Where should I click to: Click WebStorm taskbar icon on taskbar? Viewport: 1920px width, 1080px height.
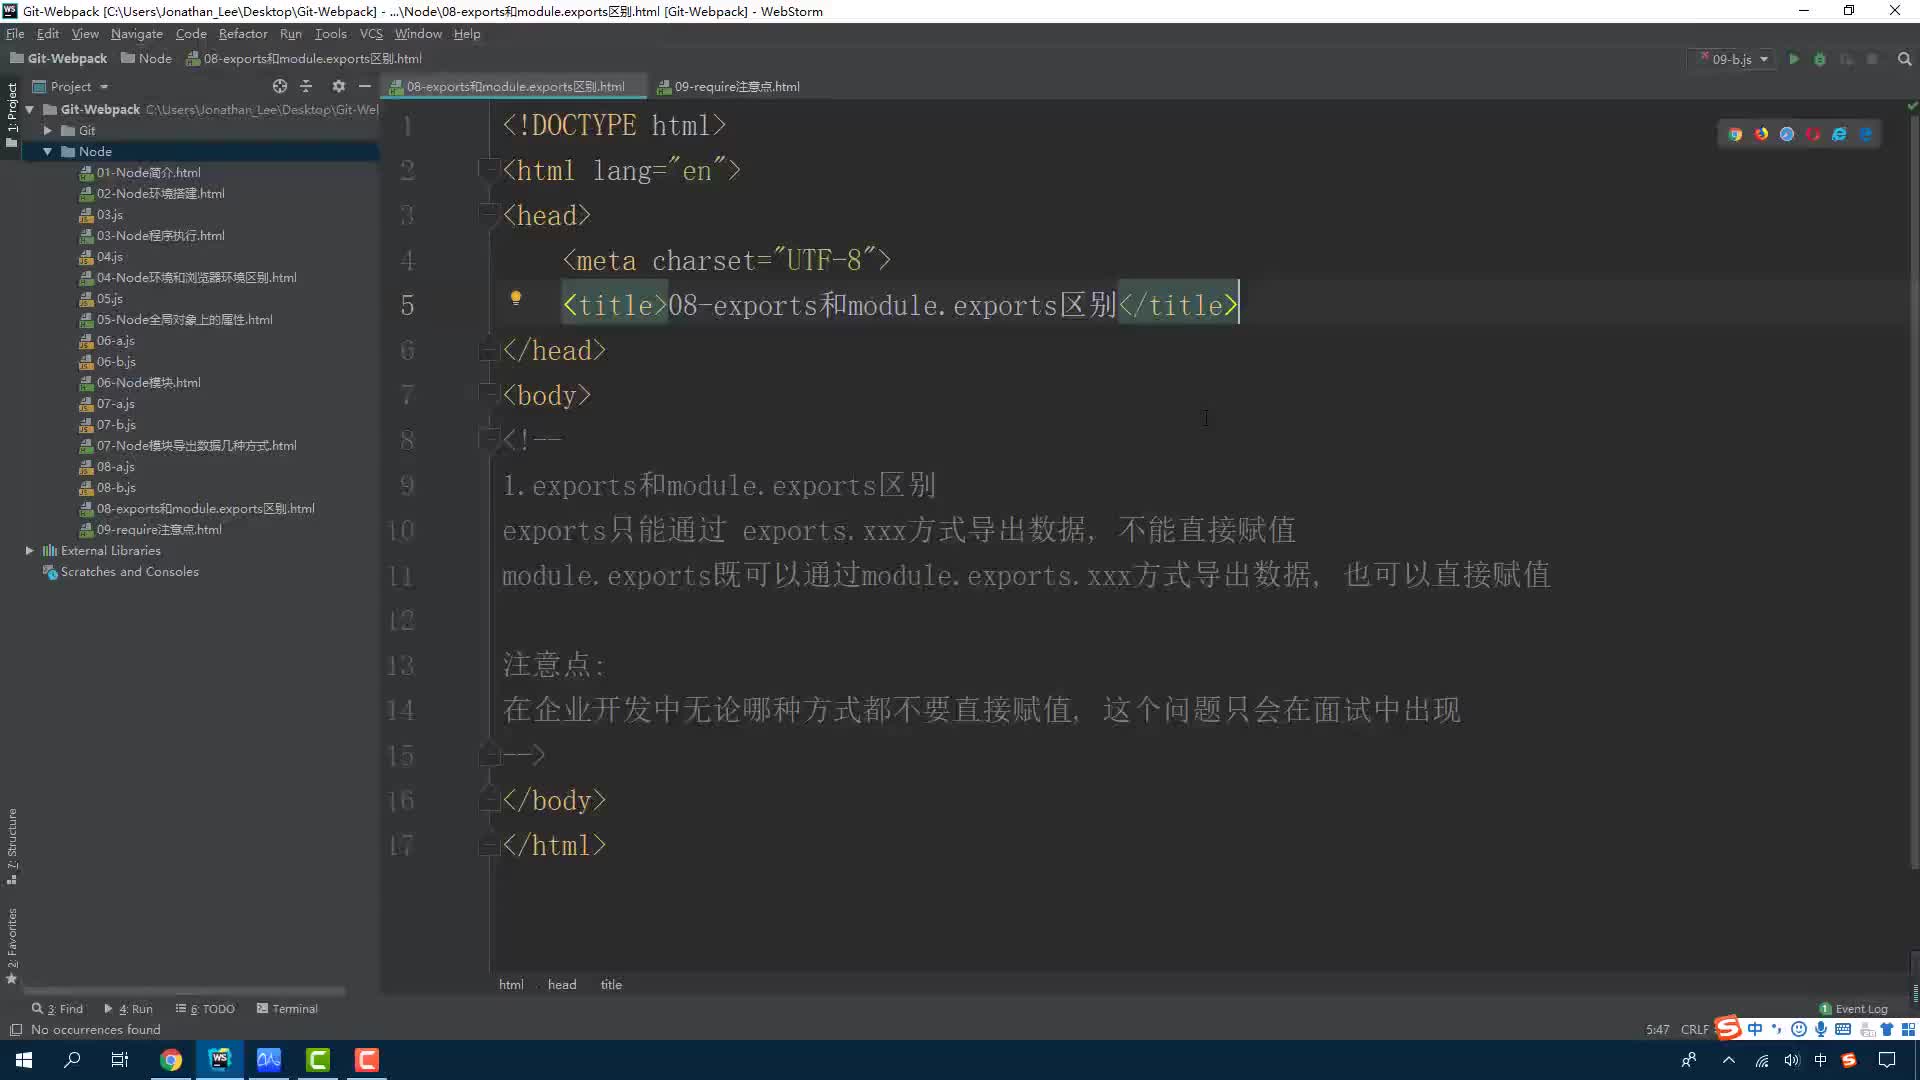(x=220, y=1059)
